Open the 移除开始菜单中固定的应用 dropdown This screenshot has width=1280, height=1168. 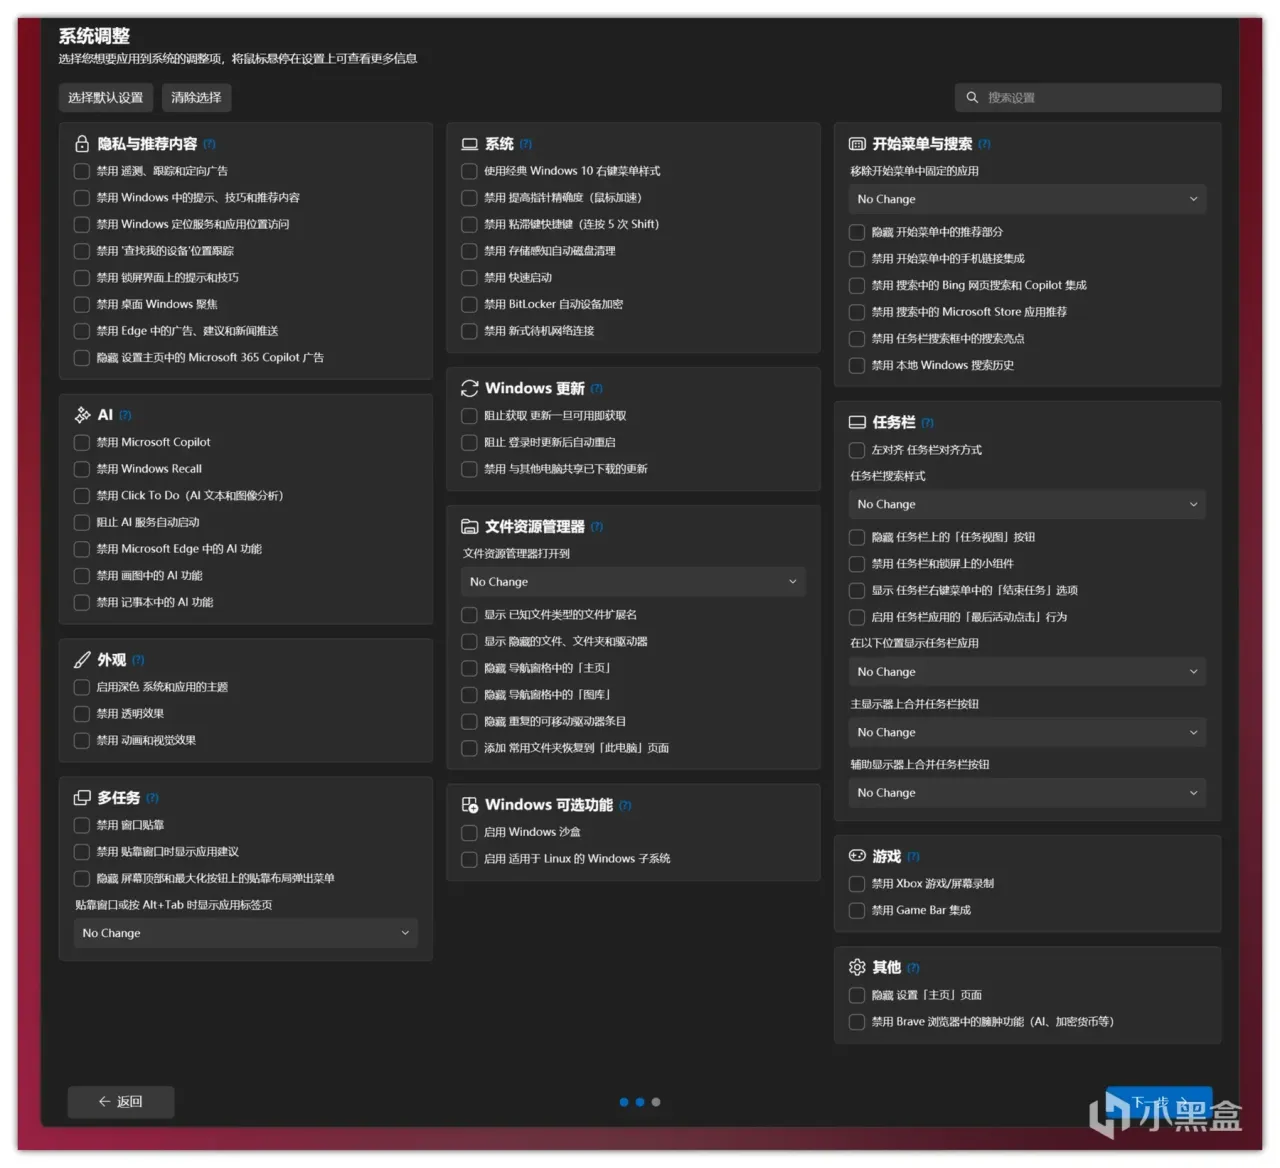[1027, 199]
